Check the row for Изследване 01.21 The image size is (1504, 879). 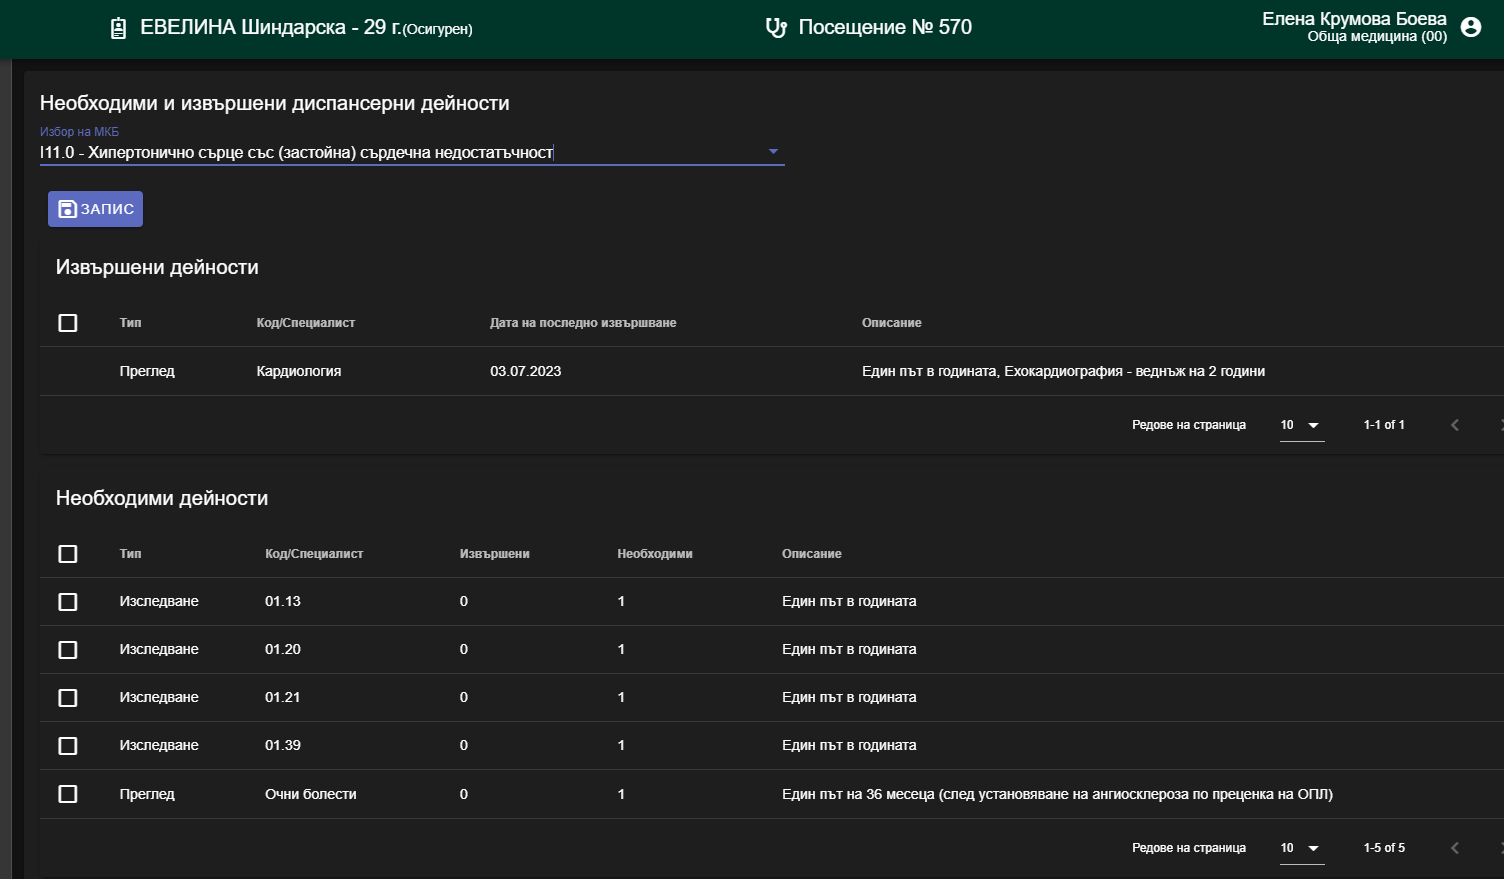coord(68,698)
